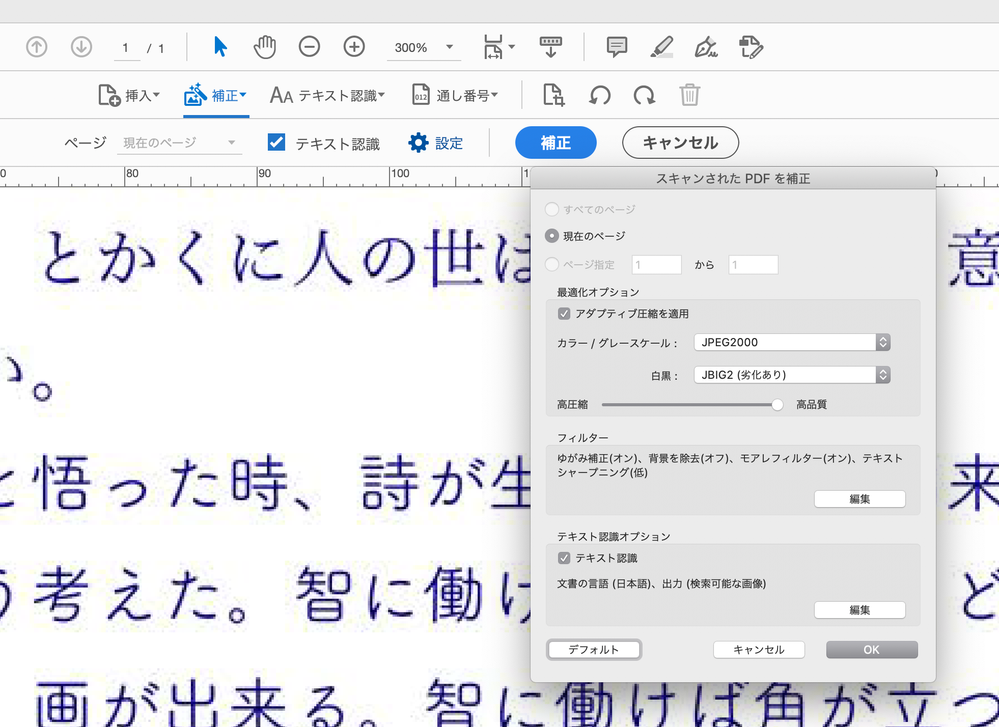Disable the テキスト認識 checkbox in the dialog

tap(563, 557)
